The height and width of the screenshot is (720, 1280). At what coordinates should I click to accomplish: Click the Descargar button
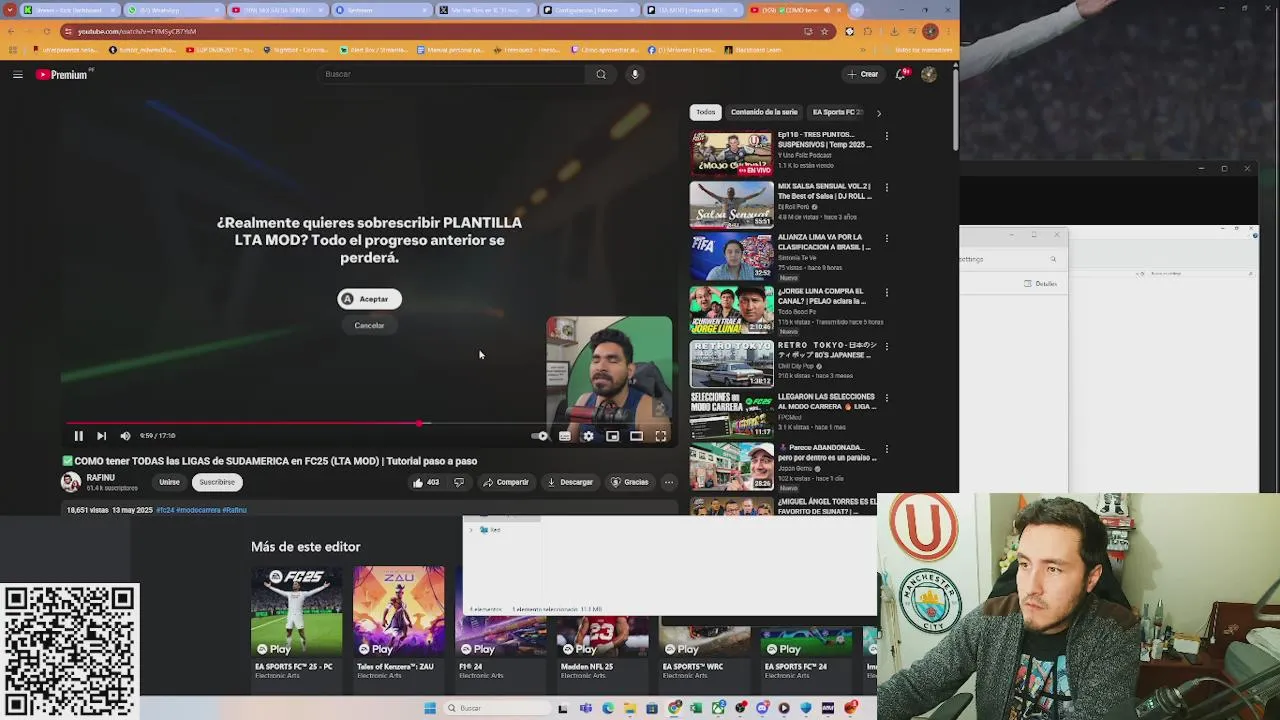click(x=570, y=482)
